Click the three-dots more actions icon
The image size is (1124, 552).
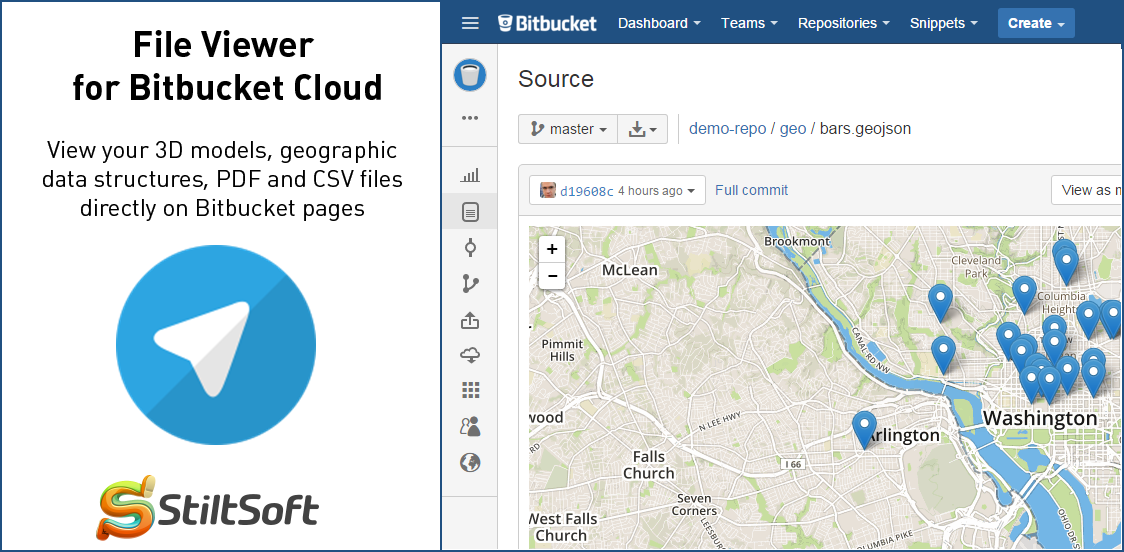pyautogui.click(x=470, y=118)
